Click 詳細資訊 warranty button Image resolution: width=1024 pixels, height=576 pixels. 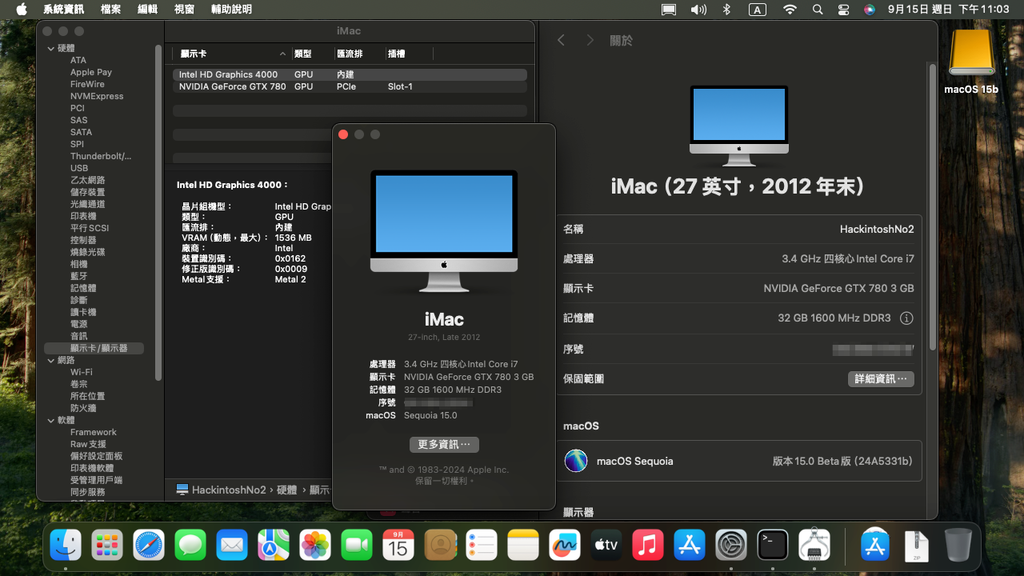point(881,379)
